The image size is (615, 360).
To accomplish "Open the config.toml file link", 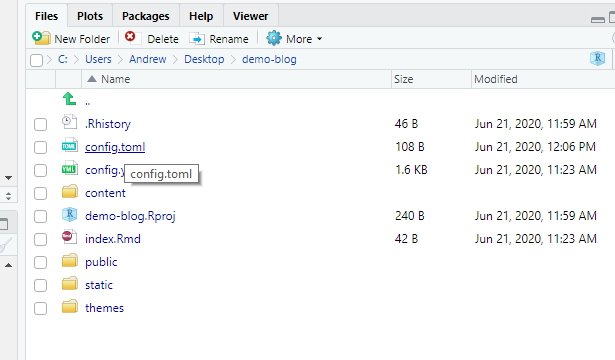I will click(115, 147).
